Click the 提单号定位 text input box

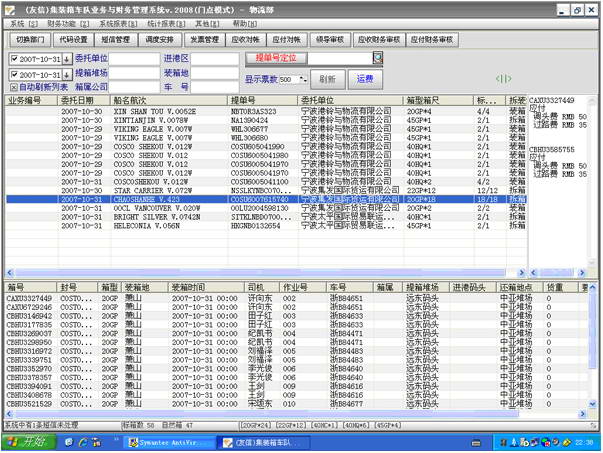[x=340, y=58]
